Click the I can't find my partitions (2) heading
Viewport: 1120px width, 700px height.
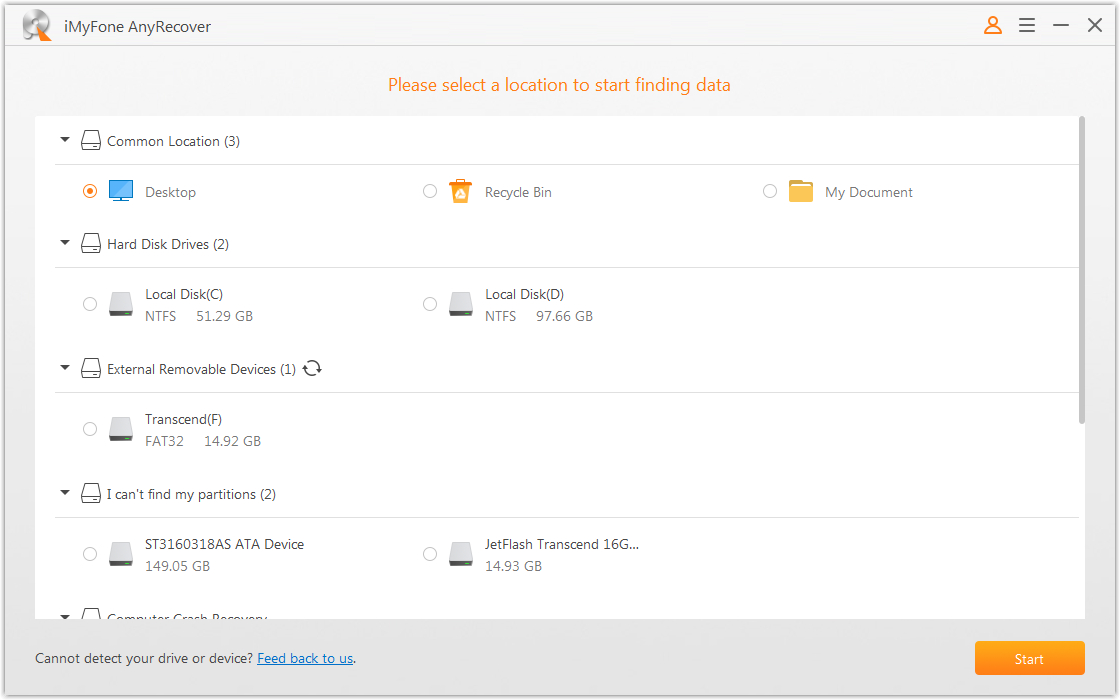click(x=191, y=494)
